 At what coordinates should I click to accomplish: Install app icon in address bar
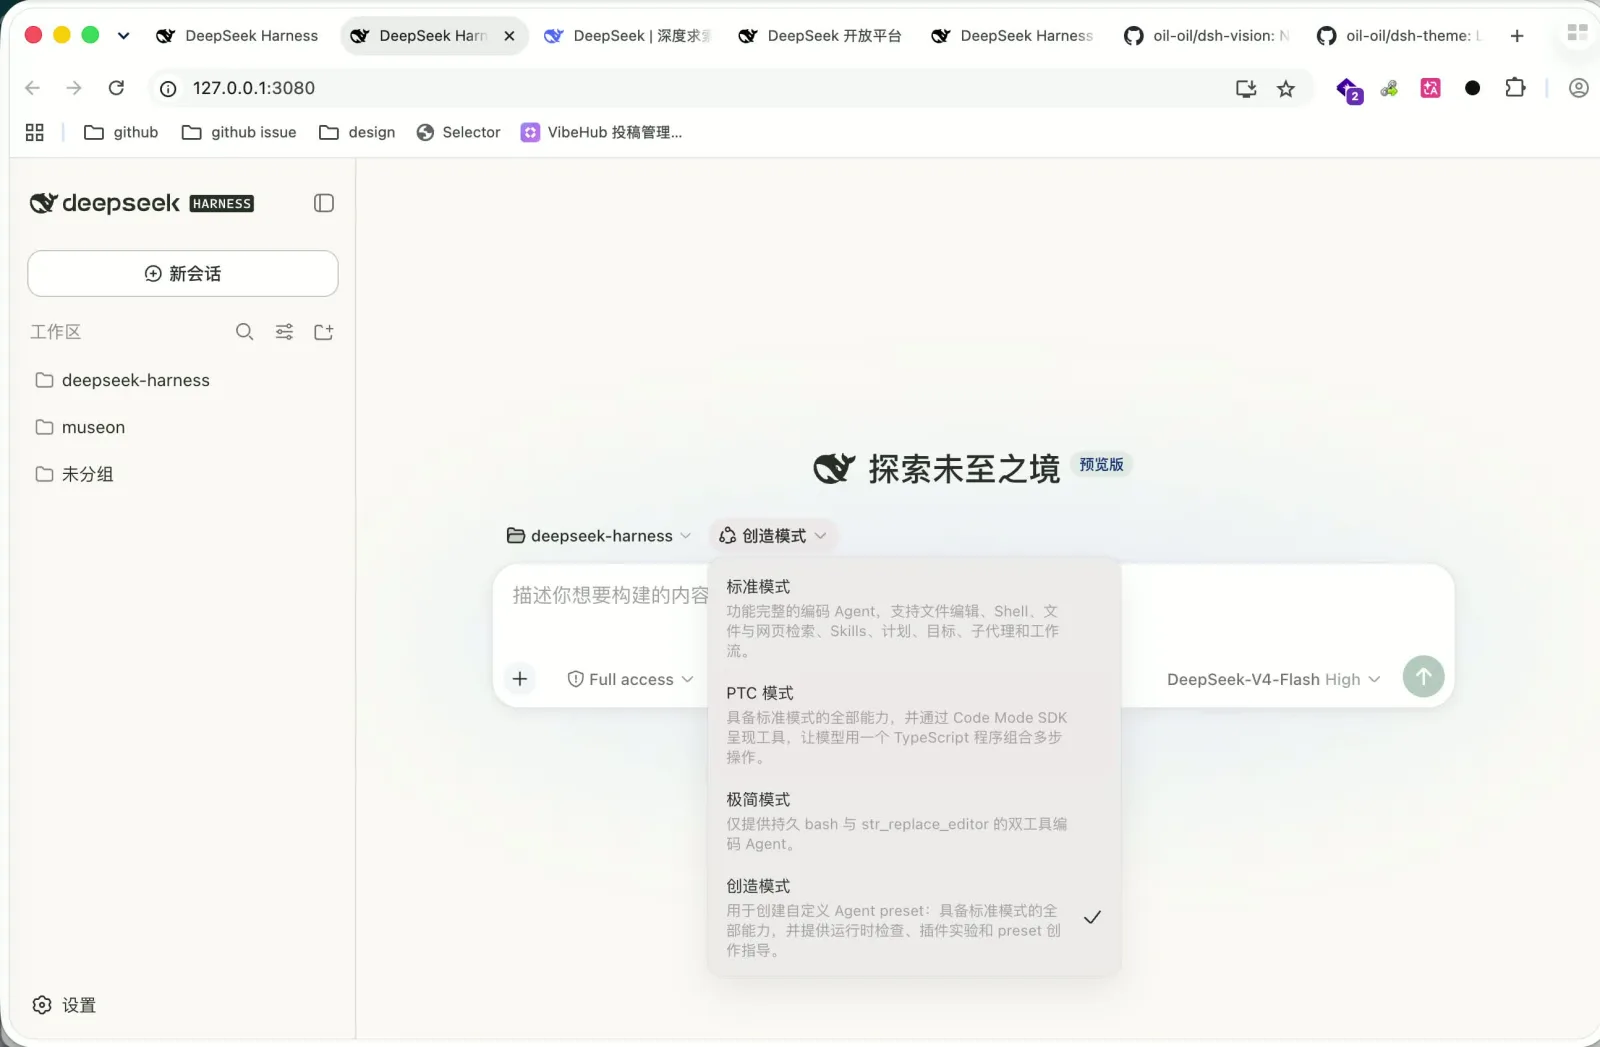pos(1246,89)
